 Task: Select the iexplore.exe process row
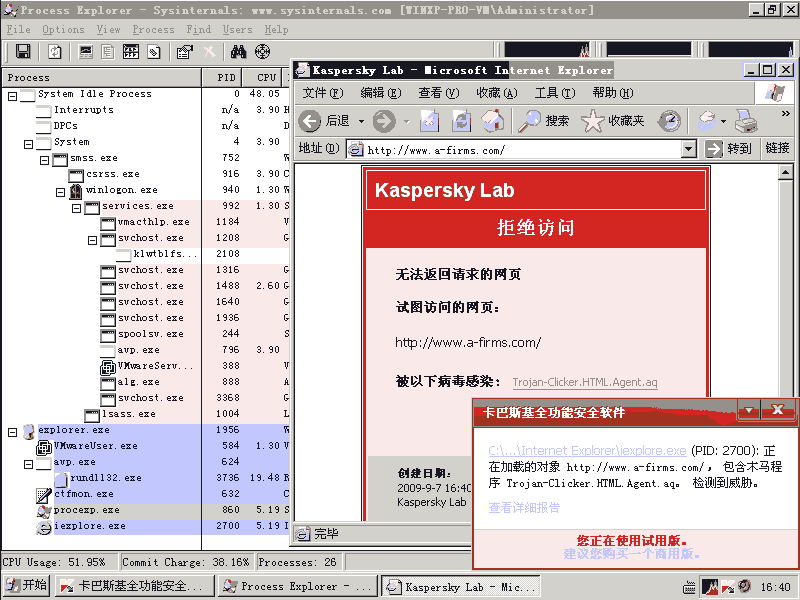[x=144, y=526]
